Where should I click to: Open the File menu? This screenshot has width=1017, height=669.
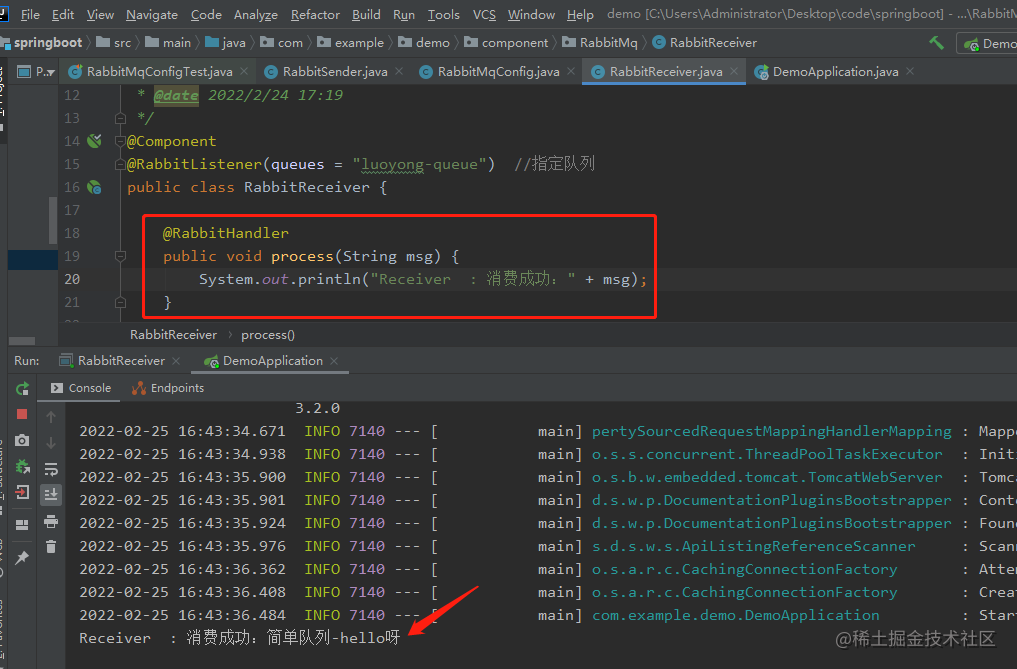tap(30, 14)
